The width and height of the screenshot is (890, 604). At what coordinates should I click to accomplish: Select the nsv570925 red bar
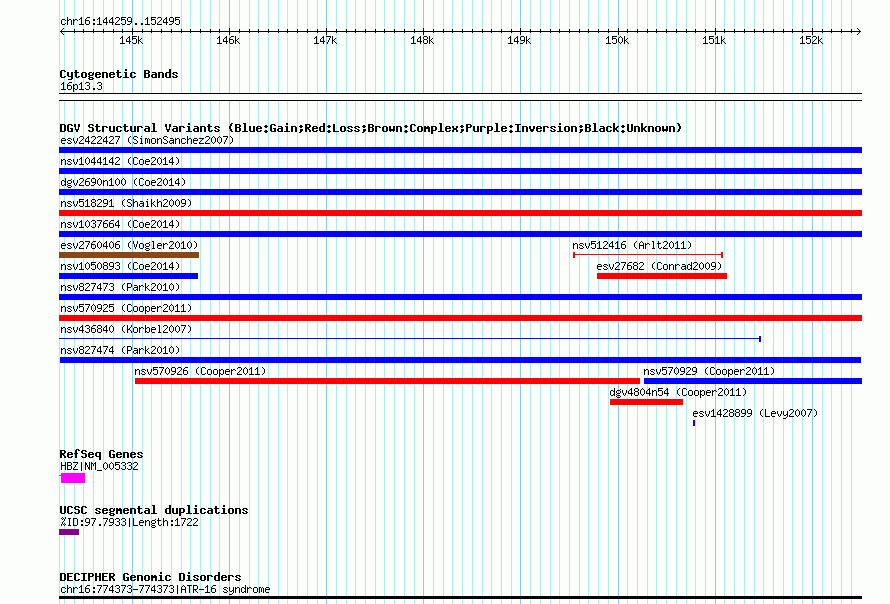click(x=460, y=318)
